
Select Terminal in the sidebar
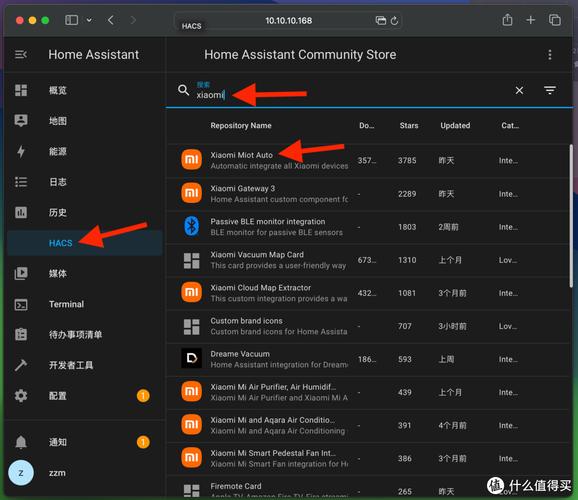tap(85, 304)
